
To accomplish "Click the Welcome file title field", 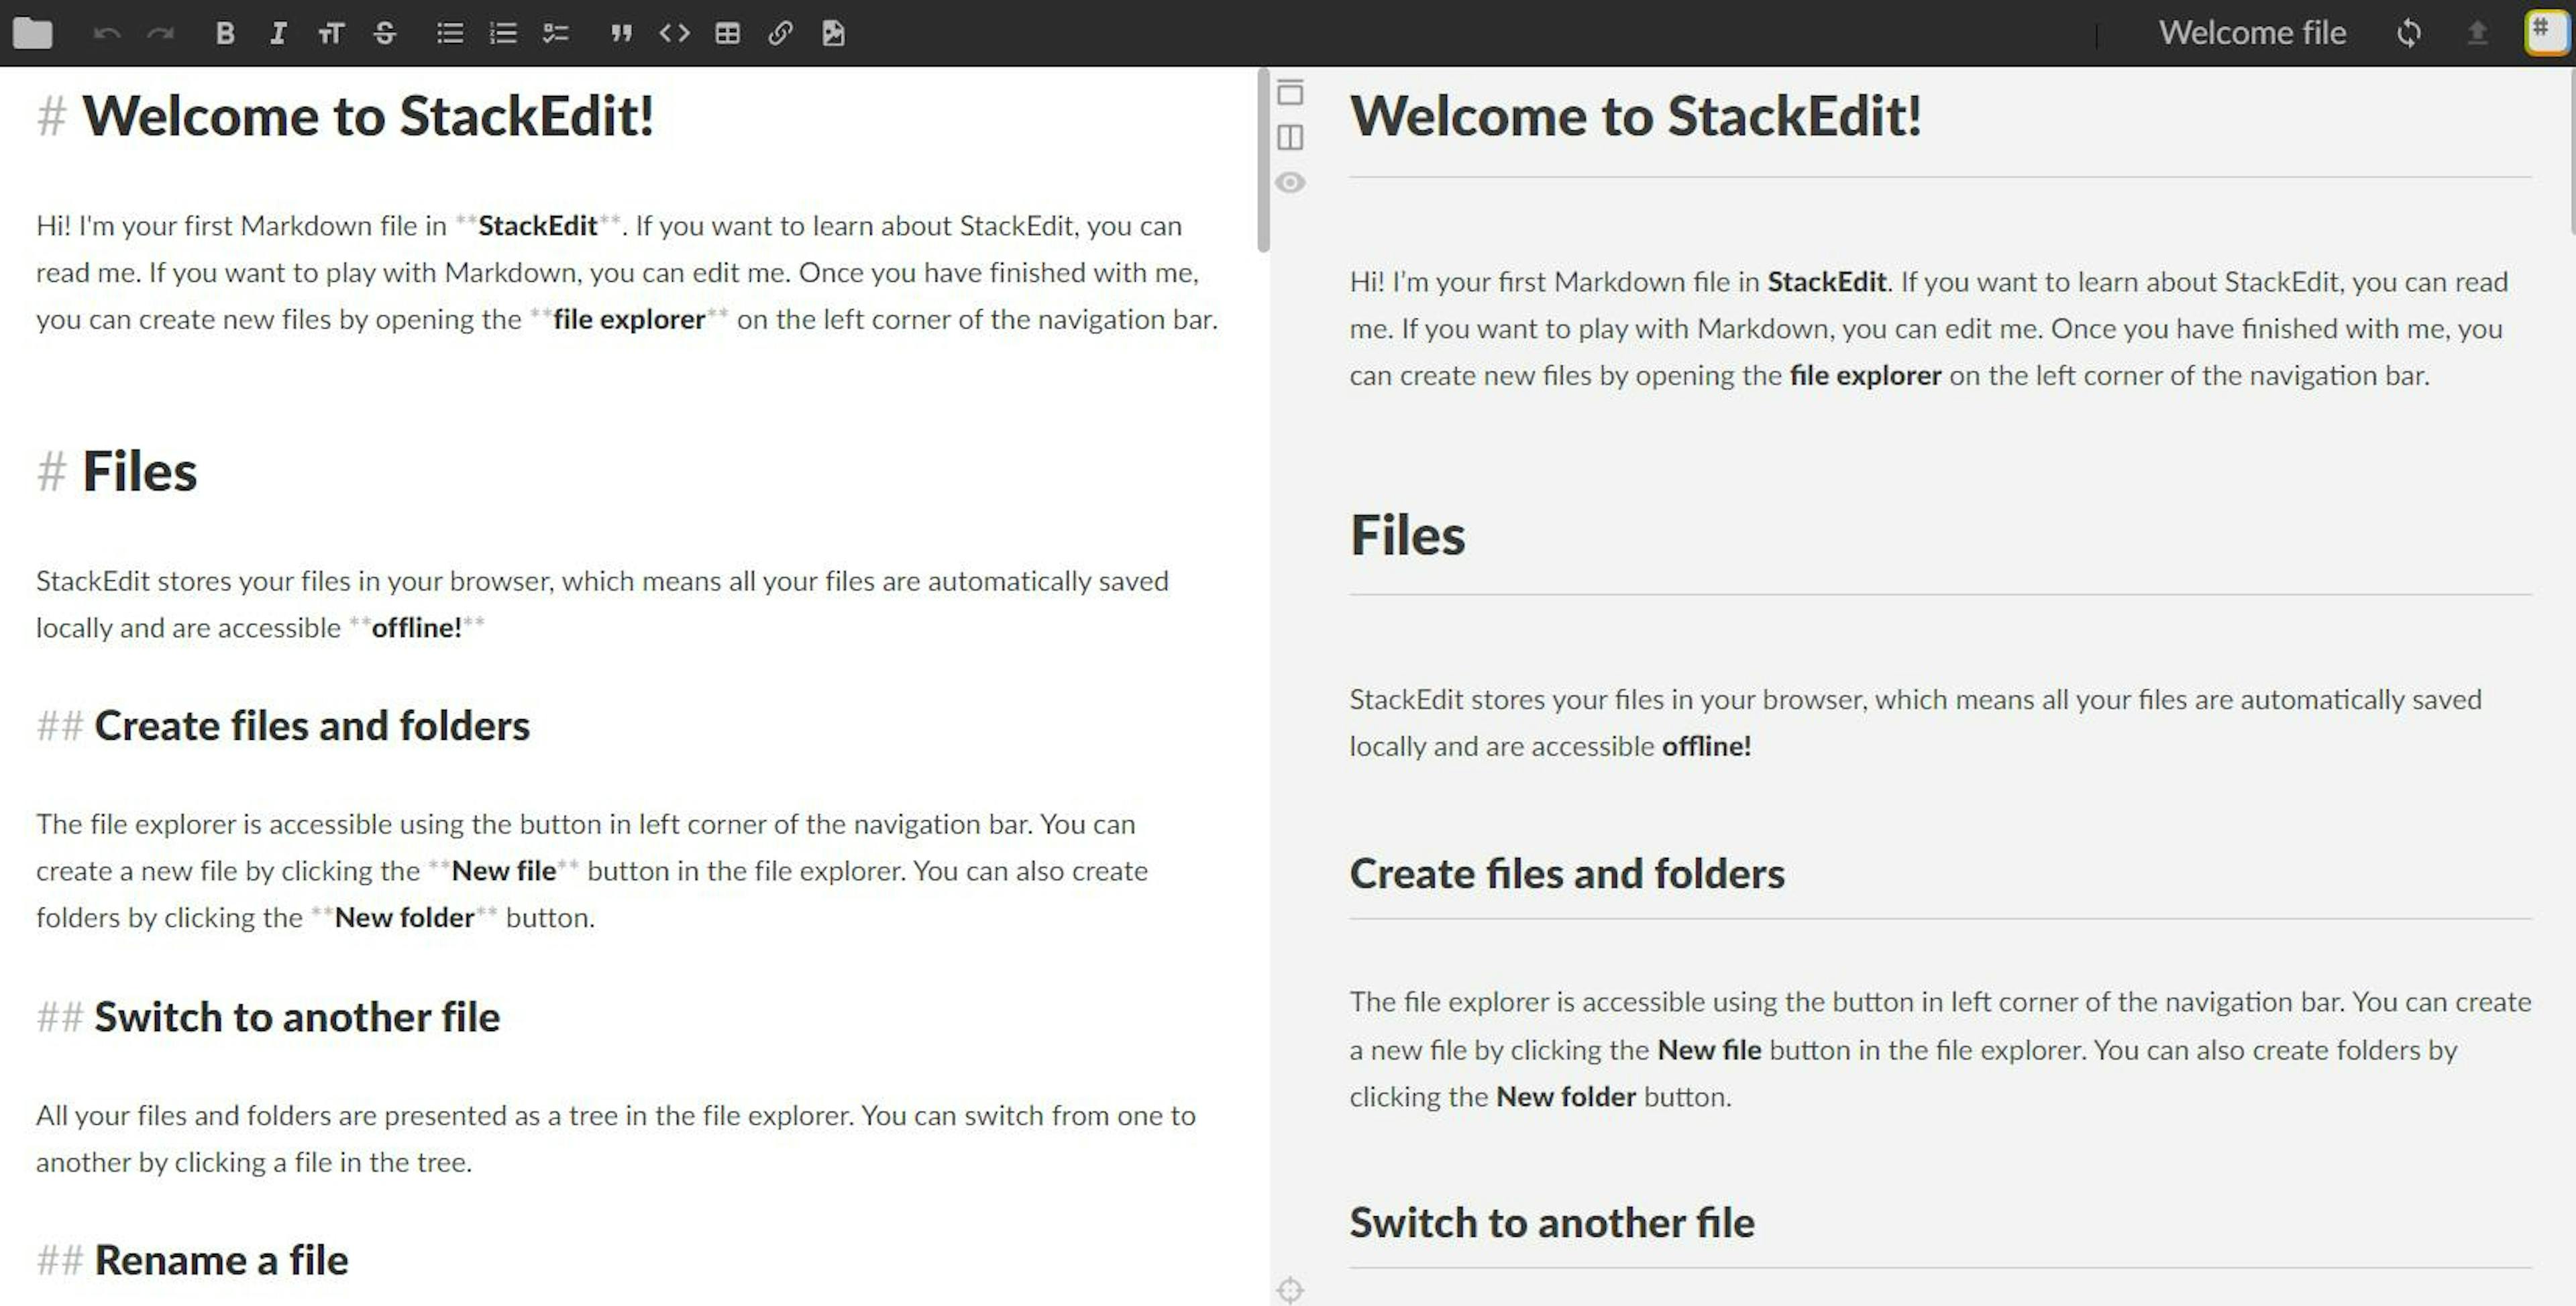I will click(x=2252, y=33).
